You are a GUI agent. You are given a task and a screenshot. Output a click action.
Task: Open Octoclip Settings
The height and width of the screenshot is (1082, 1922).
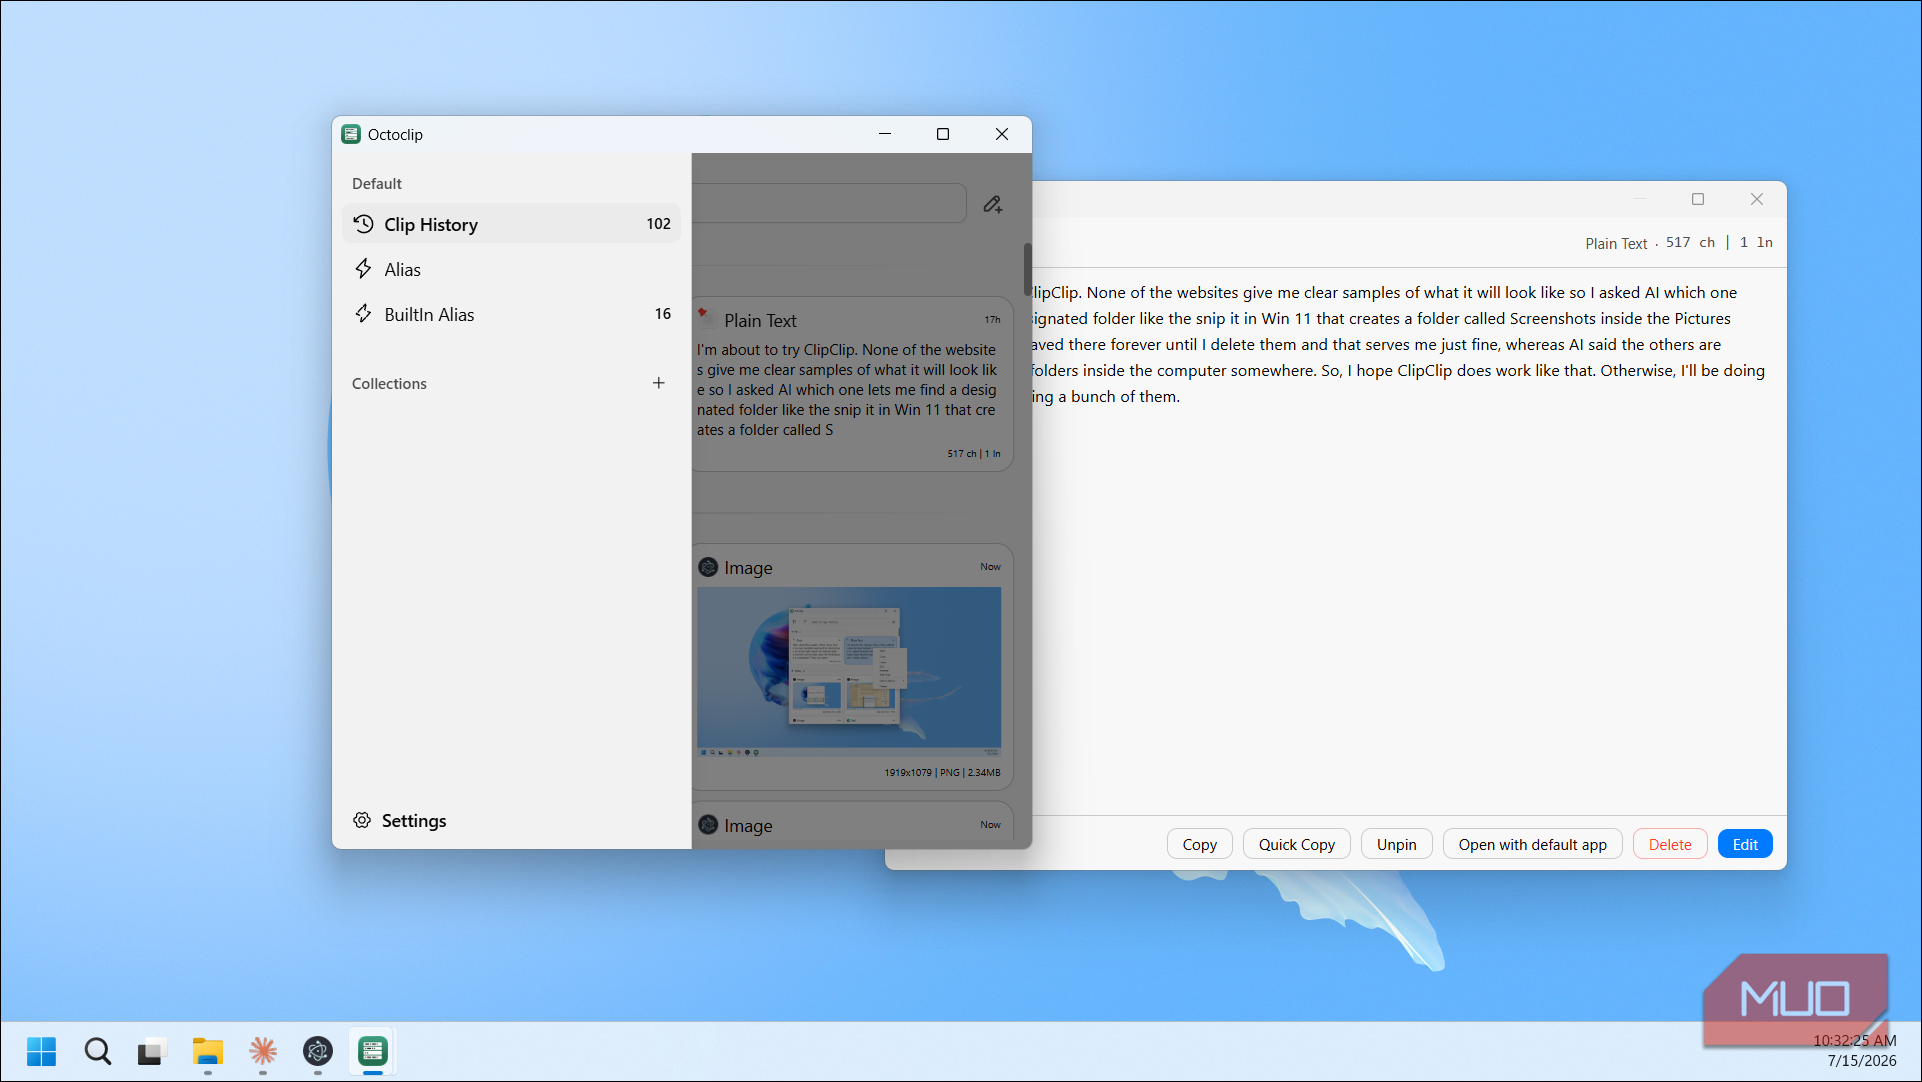point(400,821)
